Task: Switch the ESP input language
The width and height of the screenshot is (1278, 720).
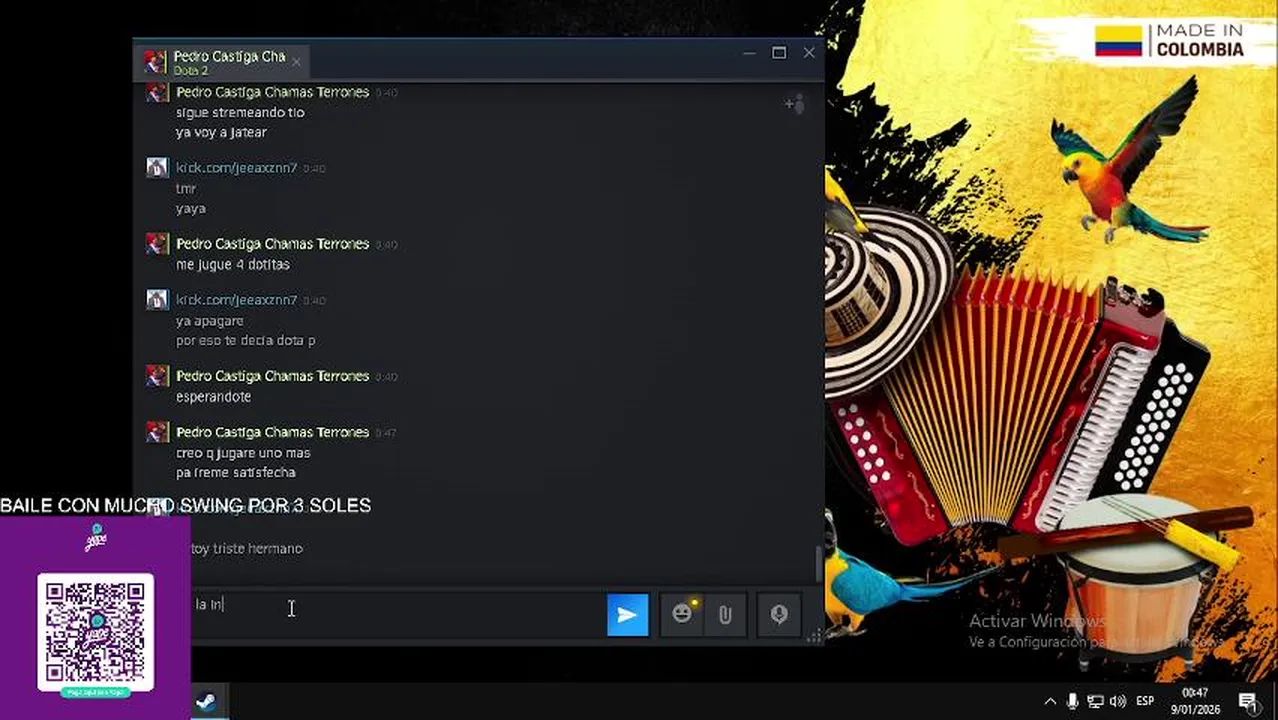Action: pos(1145,701)
